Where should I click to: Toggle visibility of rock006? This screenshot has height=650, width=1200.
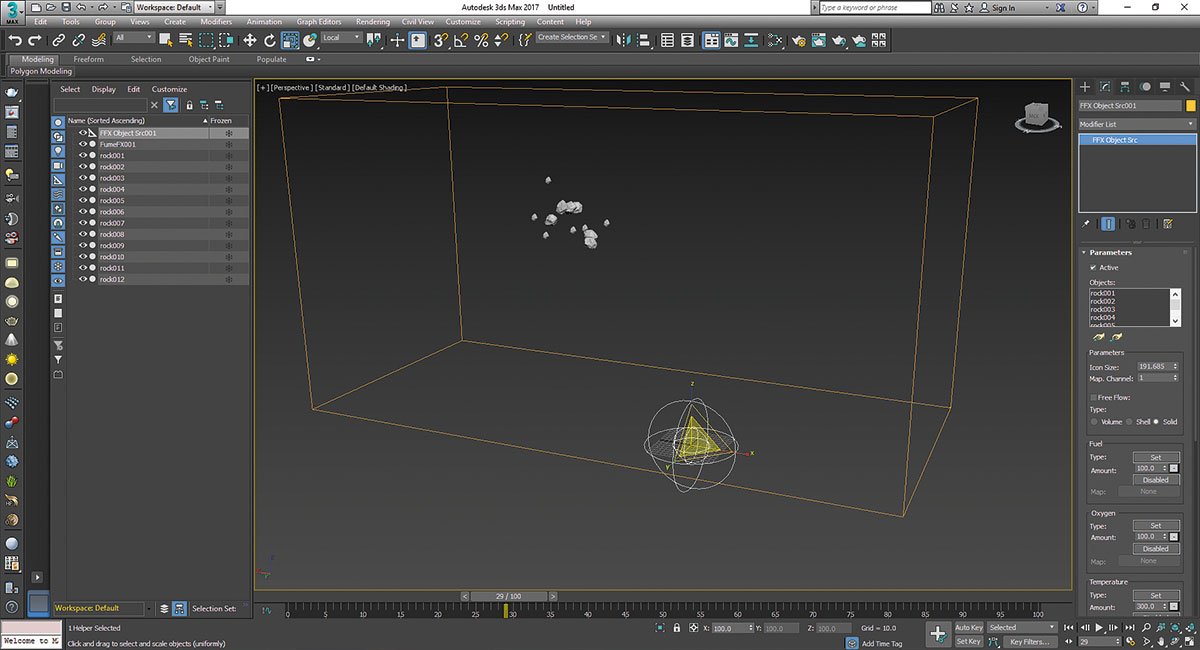pyautogui.click(x=83, y=211)
